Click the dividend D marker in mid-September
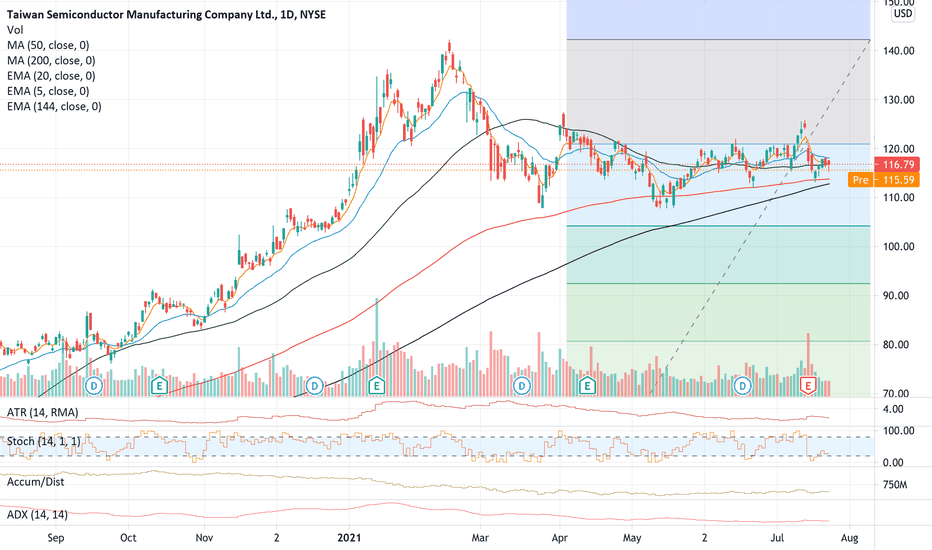Viewport: 932px width, 550px height. pos(94,386)
